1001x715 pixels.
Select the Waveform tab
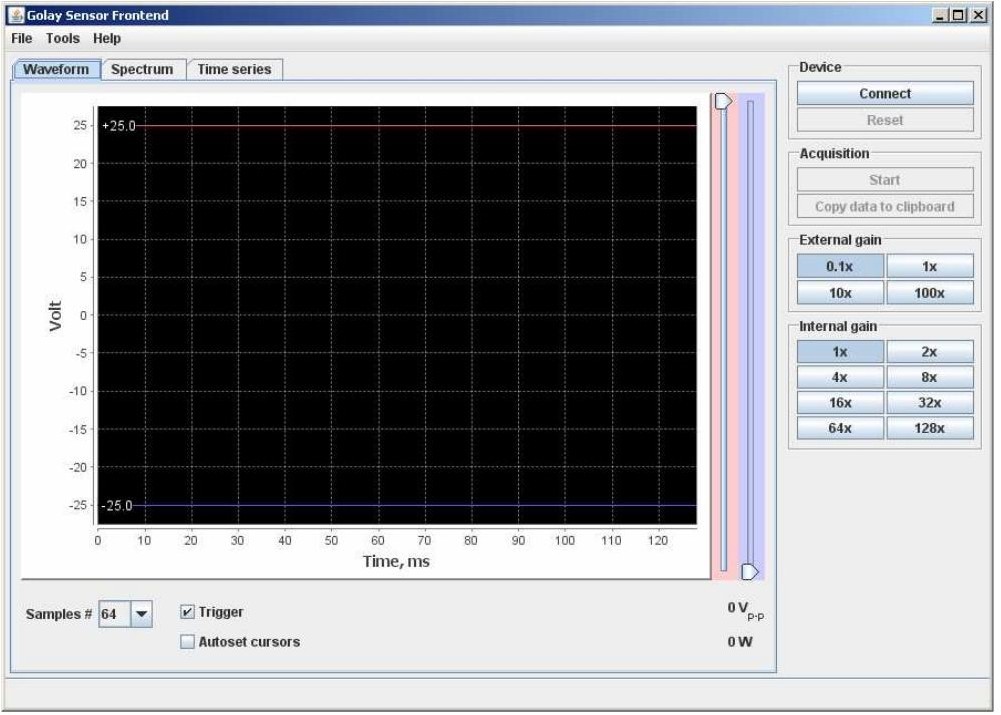pos(56,69)
